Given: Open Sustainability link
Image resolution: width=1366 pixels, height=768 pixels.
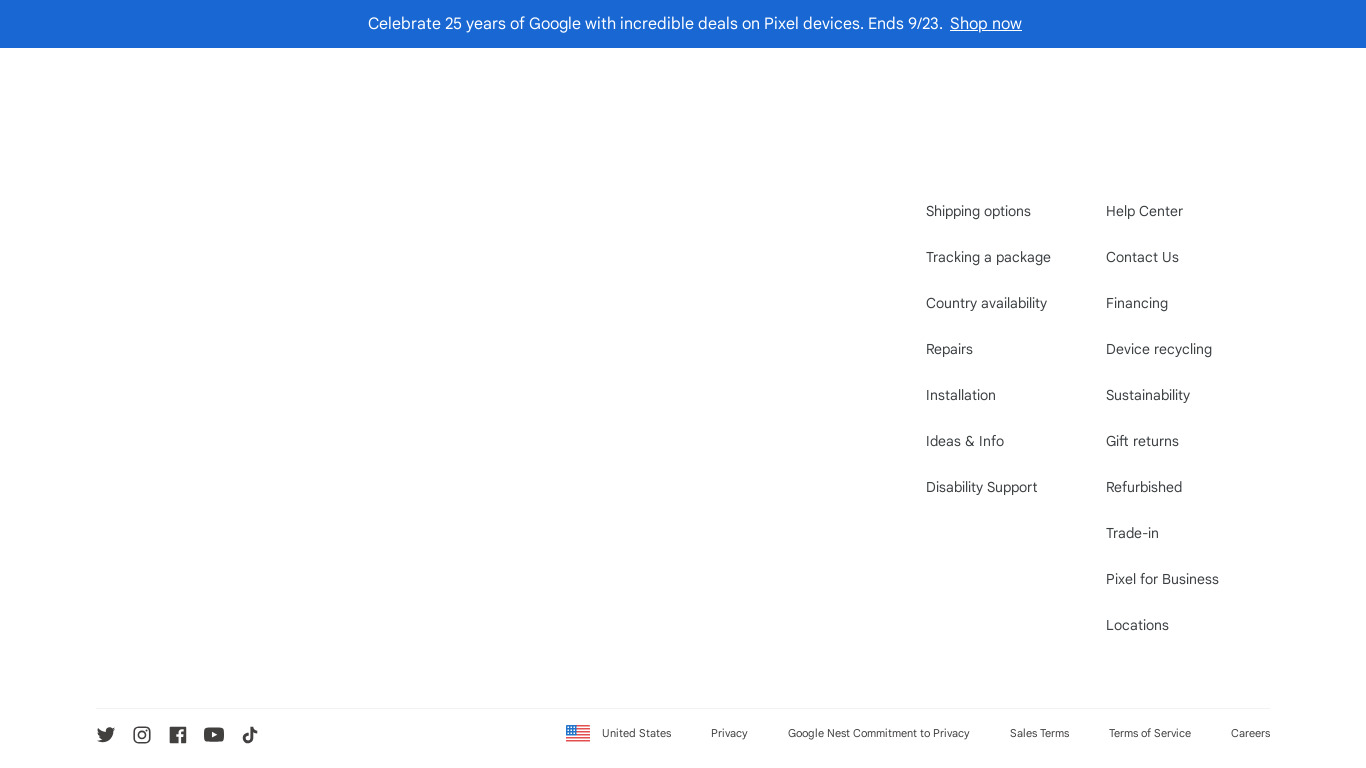Looking at the screenshot, I should [x=1148, y=395].
